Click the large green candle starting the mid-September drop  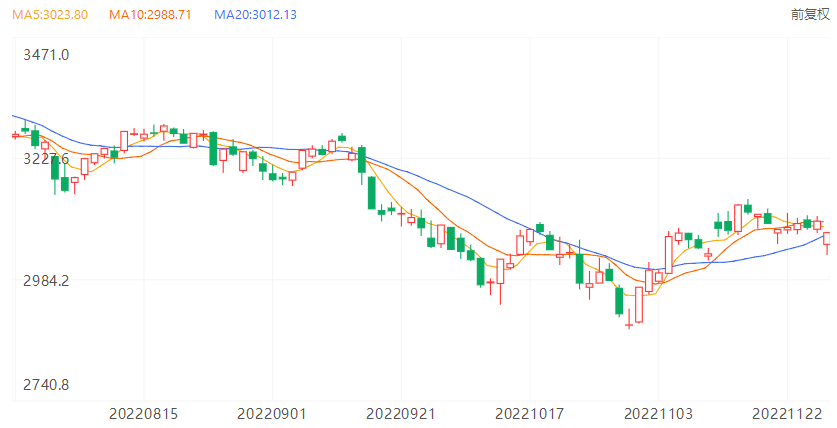tap(372, 192)
